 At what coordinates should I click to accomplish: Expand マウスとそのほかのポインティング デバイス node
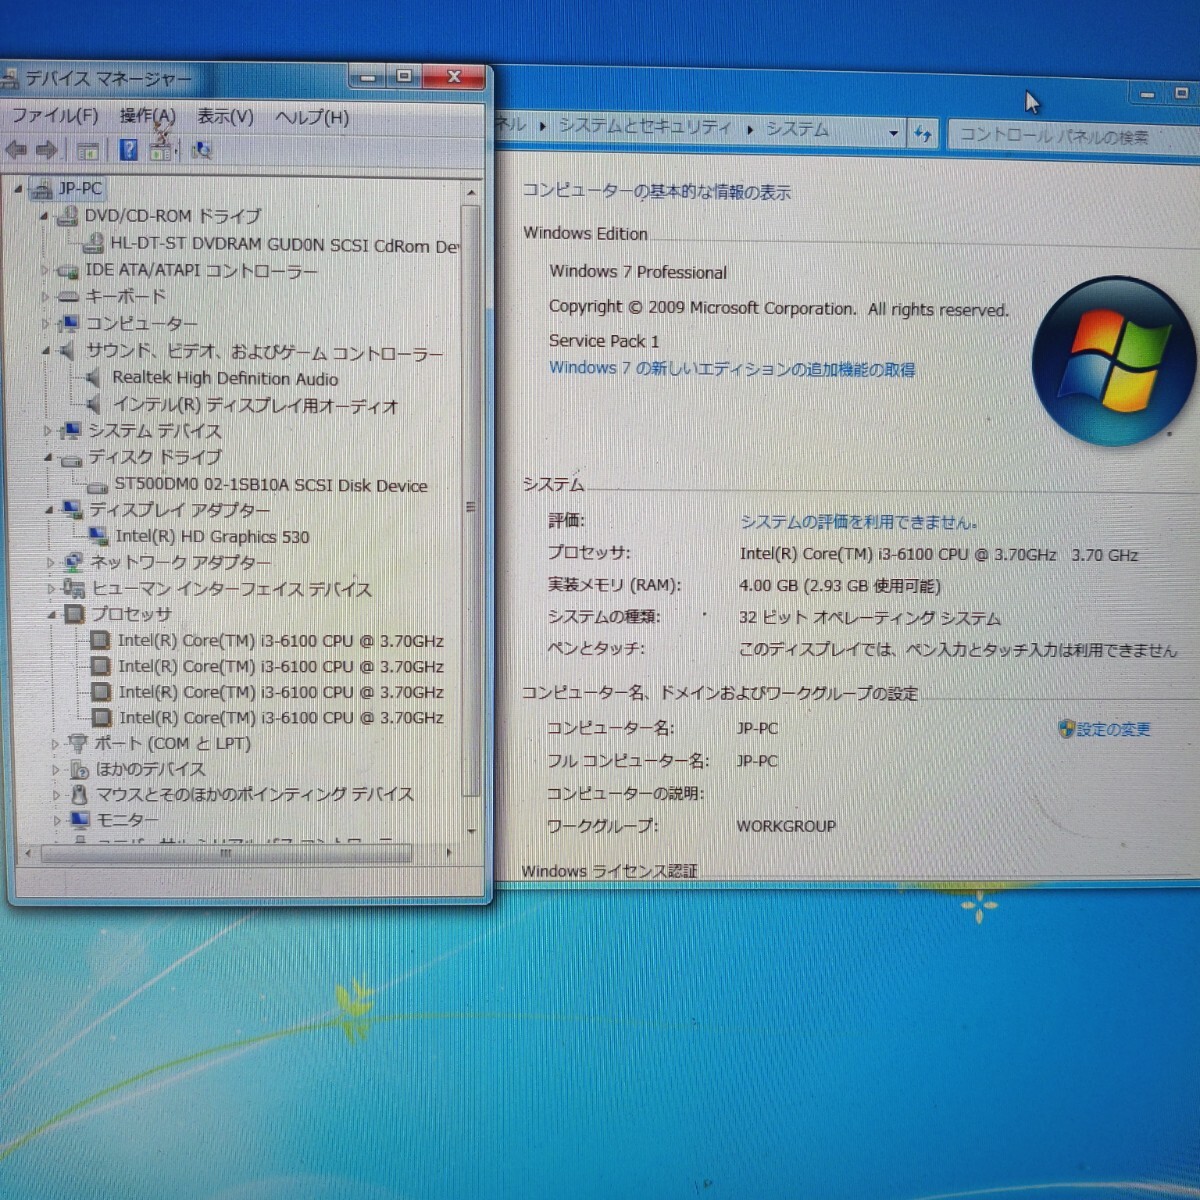click(x=57, y=796)
